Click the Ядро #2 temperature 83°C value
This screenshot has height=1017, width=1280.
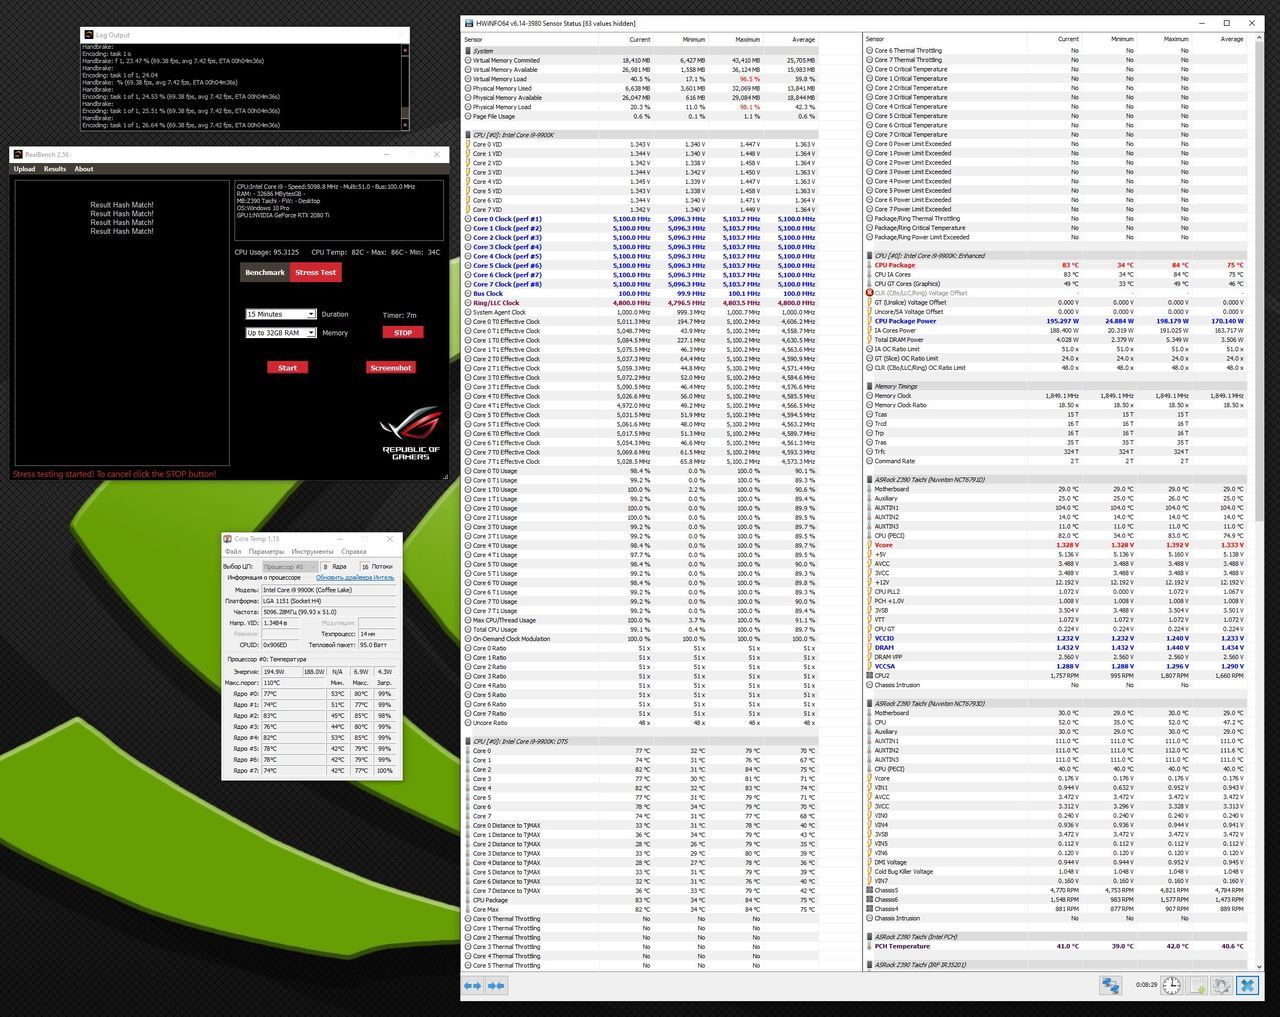click(270, 716)
